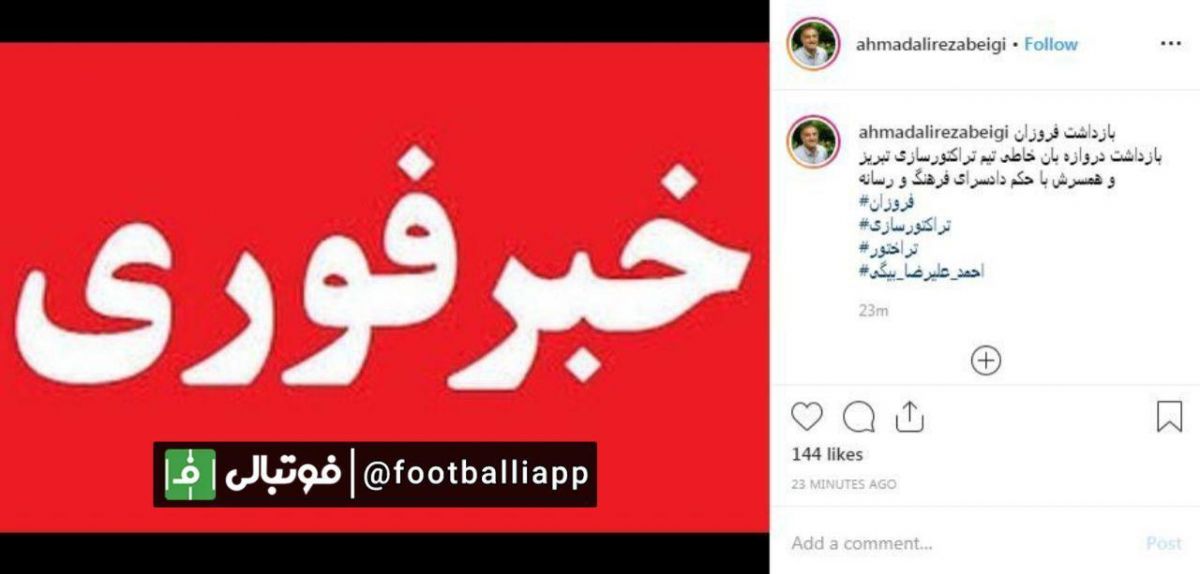Follow ahmadalirezabeigi
The height and width of the screenshot is (574, 1200).
pyautogui.click(x=1051, y=44)
